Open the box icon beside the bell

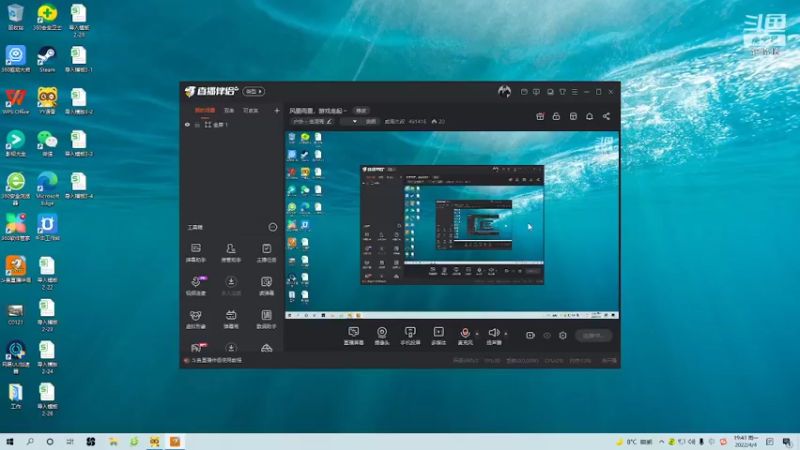coord(573,116)
